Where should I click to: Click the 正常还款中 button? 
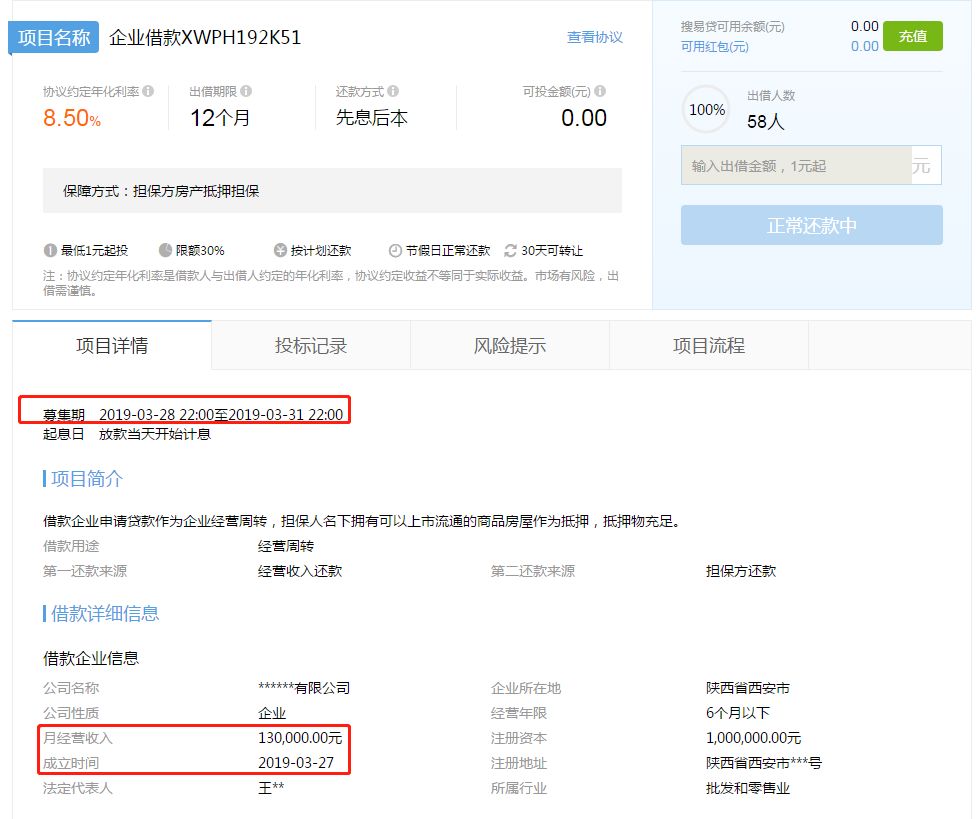click(812, 225)
